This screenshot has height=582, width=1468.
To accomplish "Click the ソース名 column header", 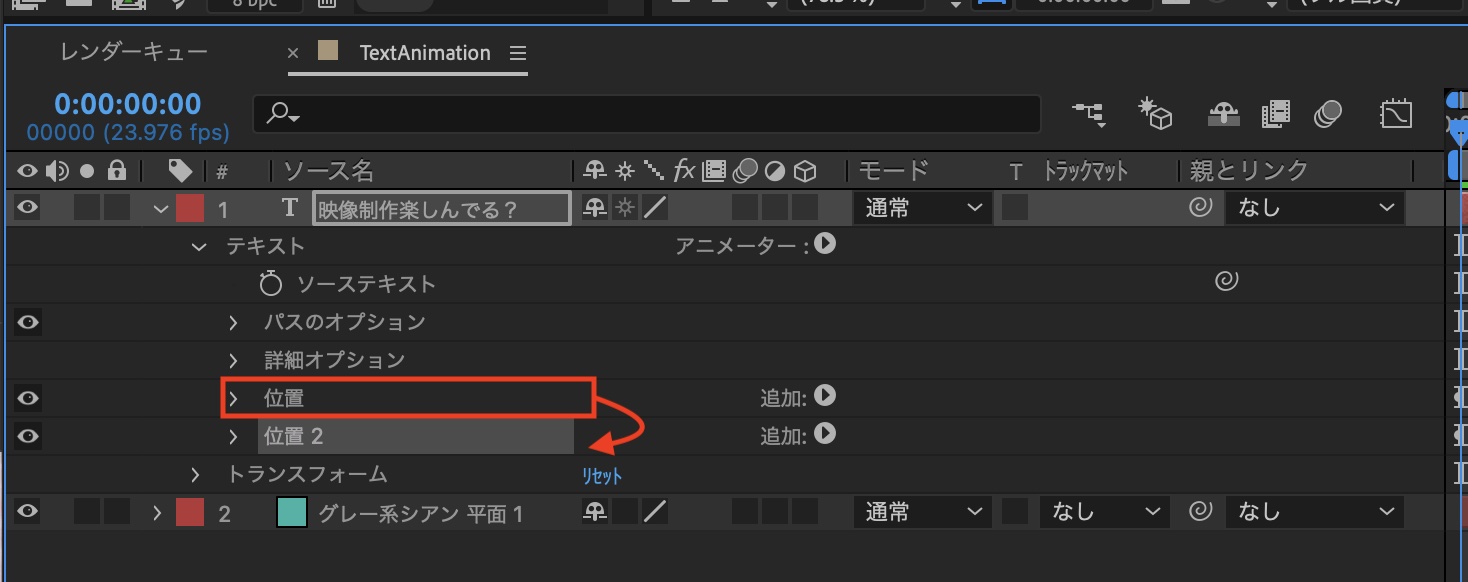I will tap(330, 171).
